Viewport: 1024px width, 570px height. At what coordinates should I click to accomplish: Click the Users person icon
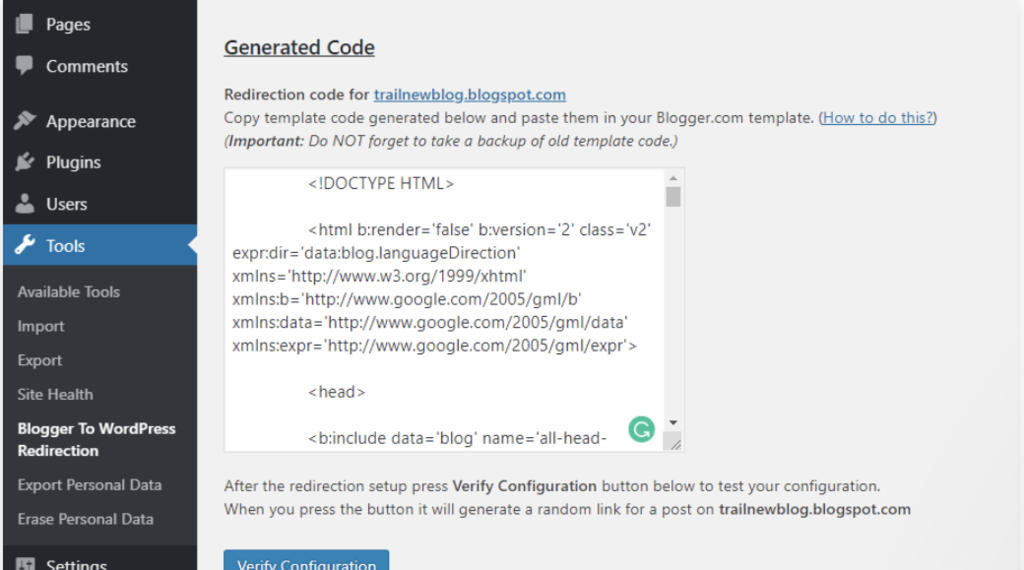coord(24,204)
